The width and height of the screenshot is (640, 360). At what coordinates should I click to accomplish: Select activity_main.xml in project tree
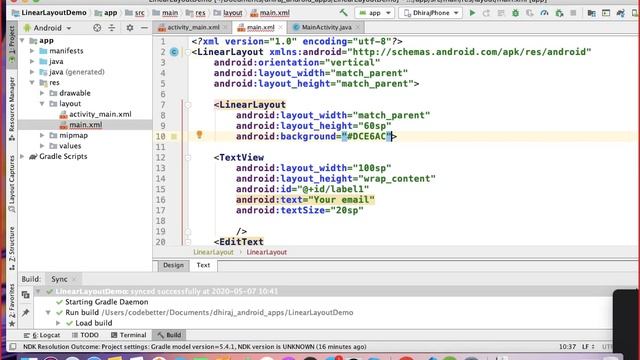[x=100, y=114]
